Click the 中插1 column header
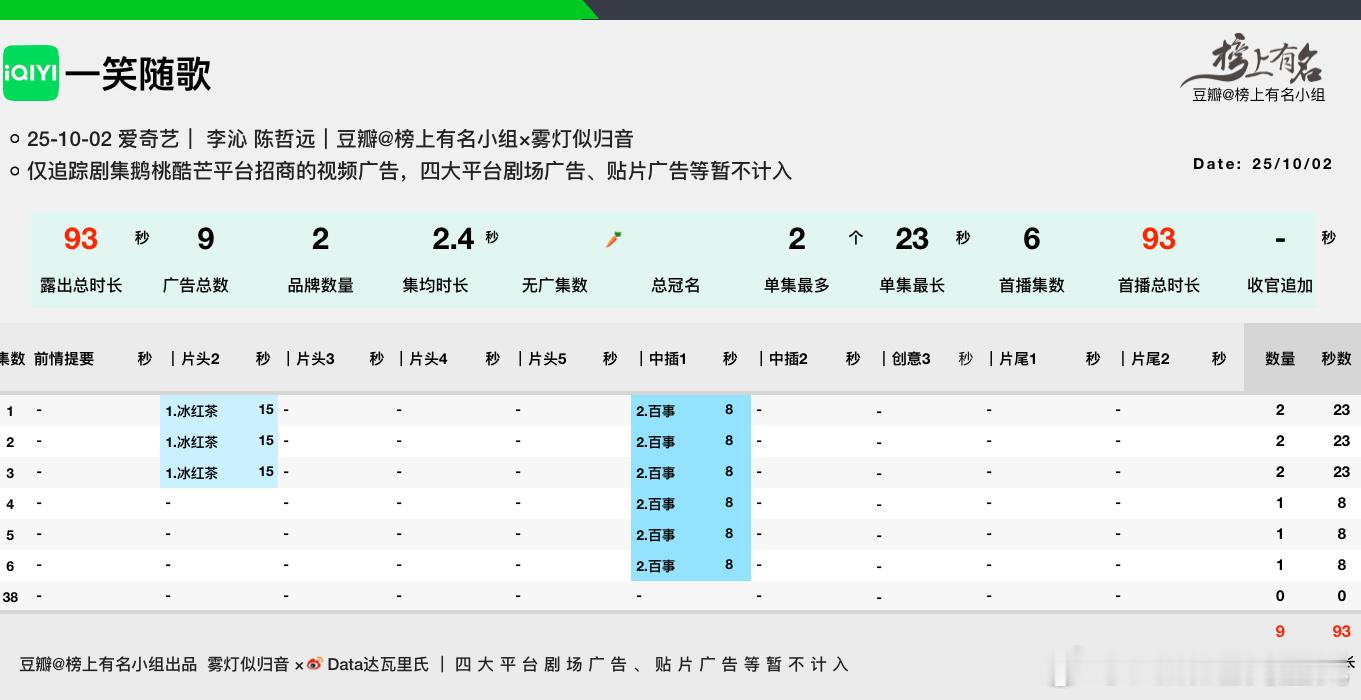Viewport: 1361px width, 700px height. point(668,358)
